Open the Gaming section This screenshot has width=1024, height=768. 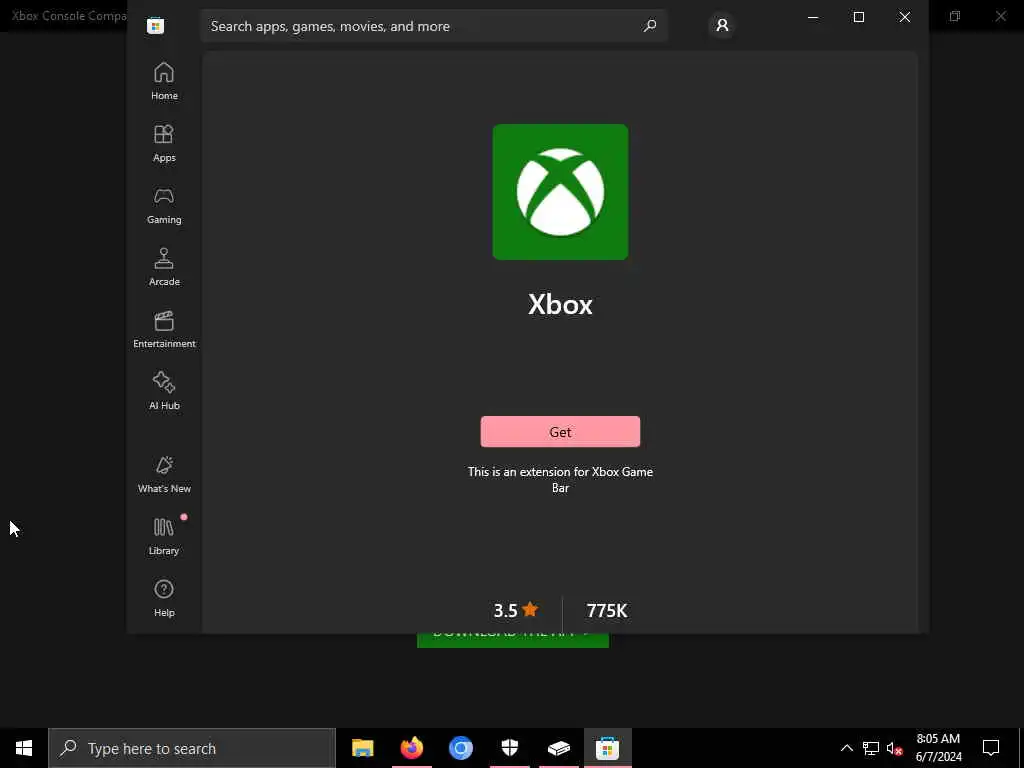click(164, 206)
